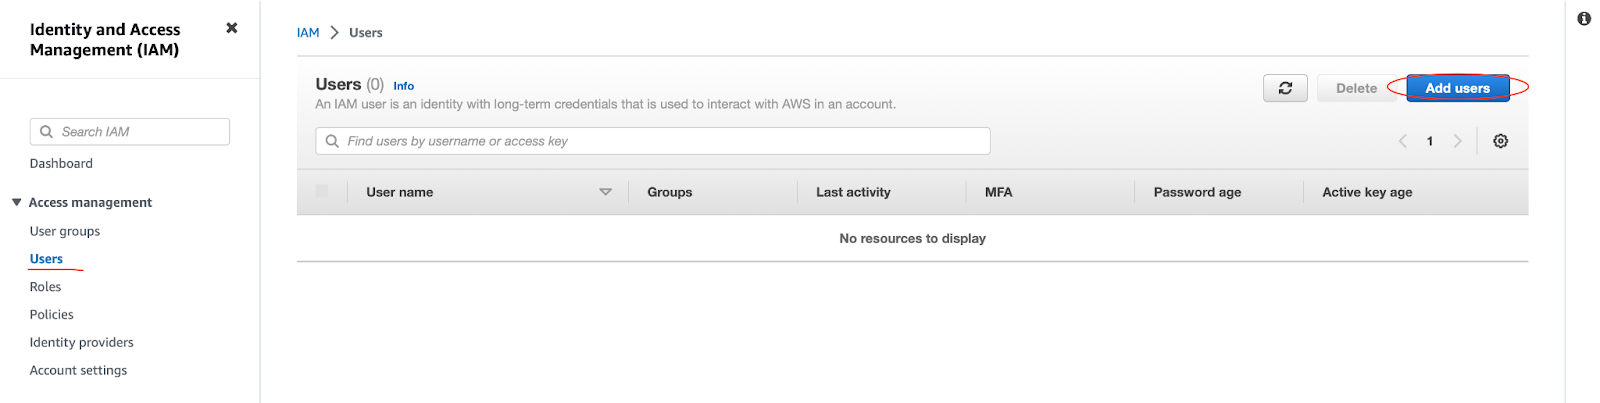
Task: Open the Roles page in sidebar
Action: click(45, 287)
